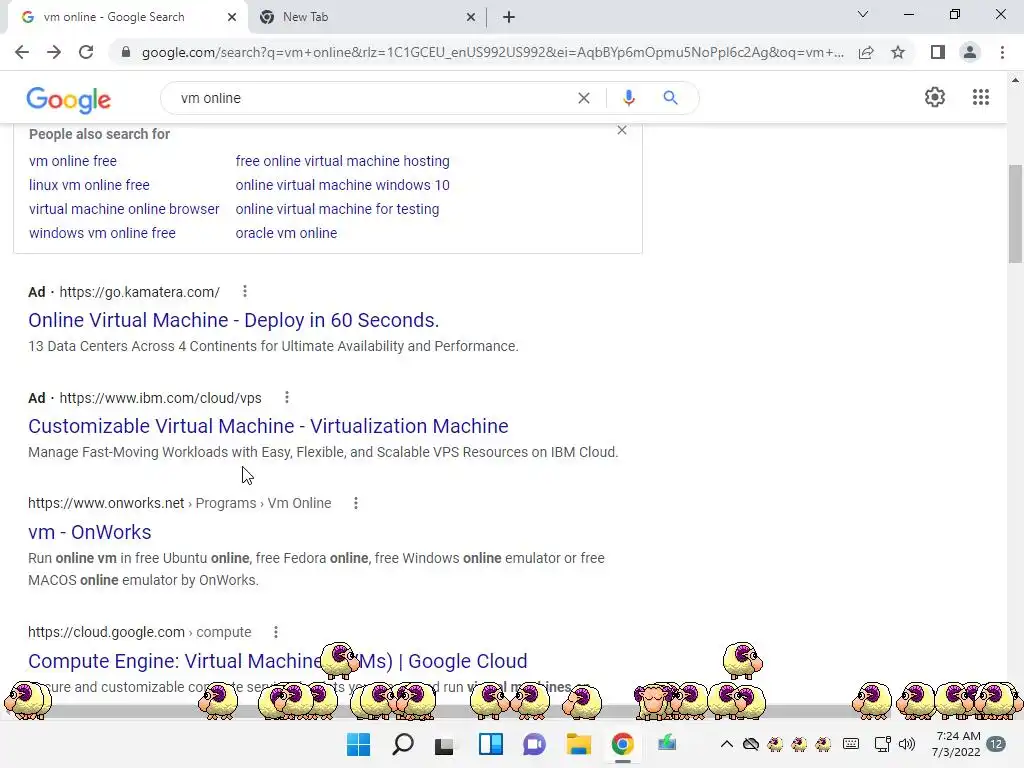Open Google quick settings gear

[935, 97]
